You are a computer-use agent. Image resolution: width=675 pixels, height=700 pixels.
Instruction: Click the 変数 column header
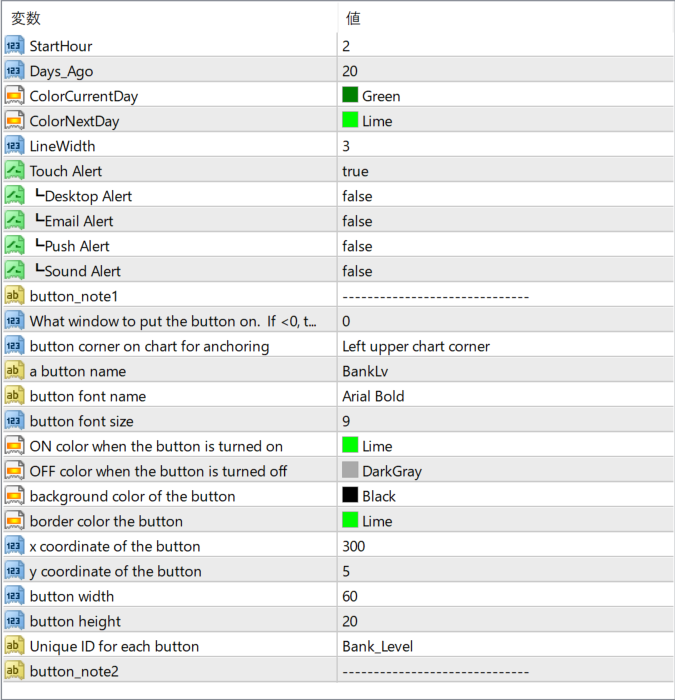[x=25, y=18]
